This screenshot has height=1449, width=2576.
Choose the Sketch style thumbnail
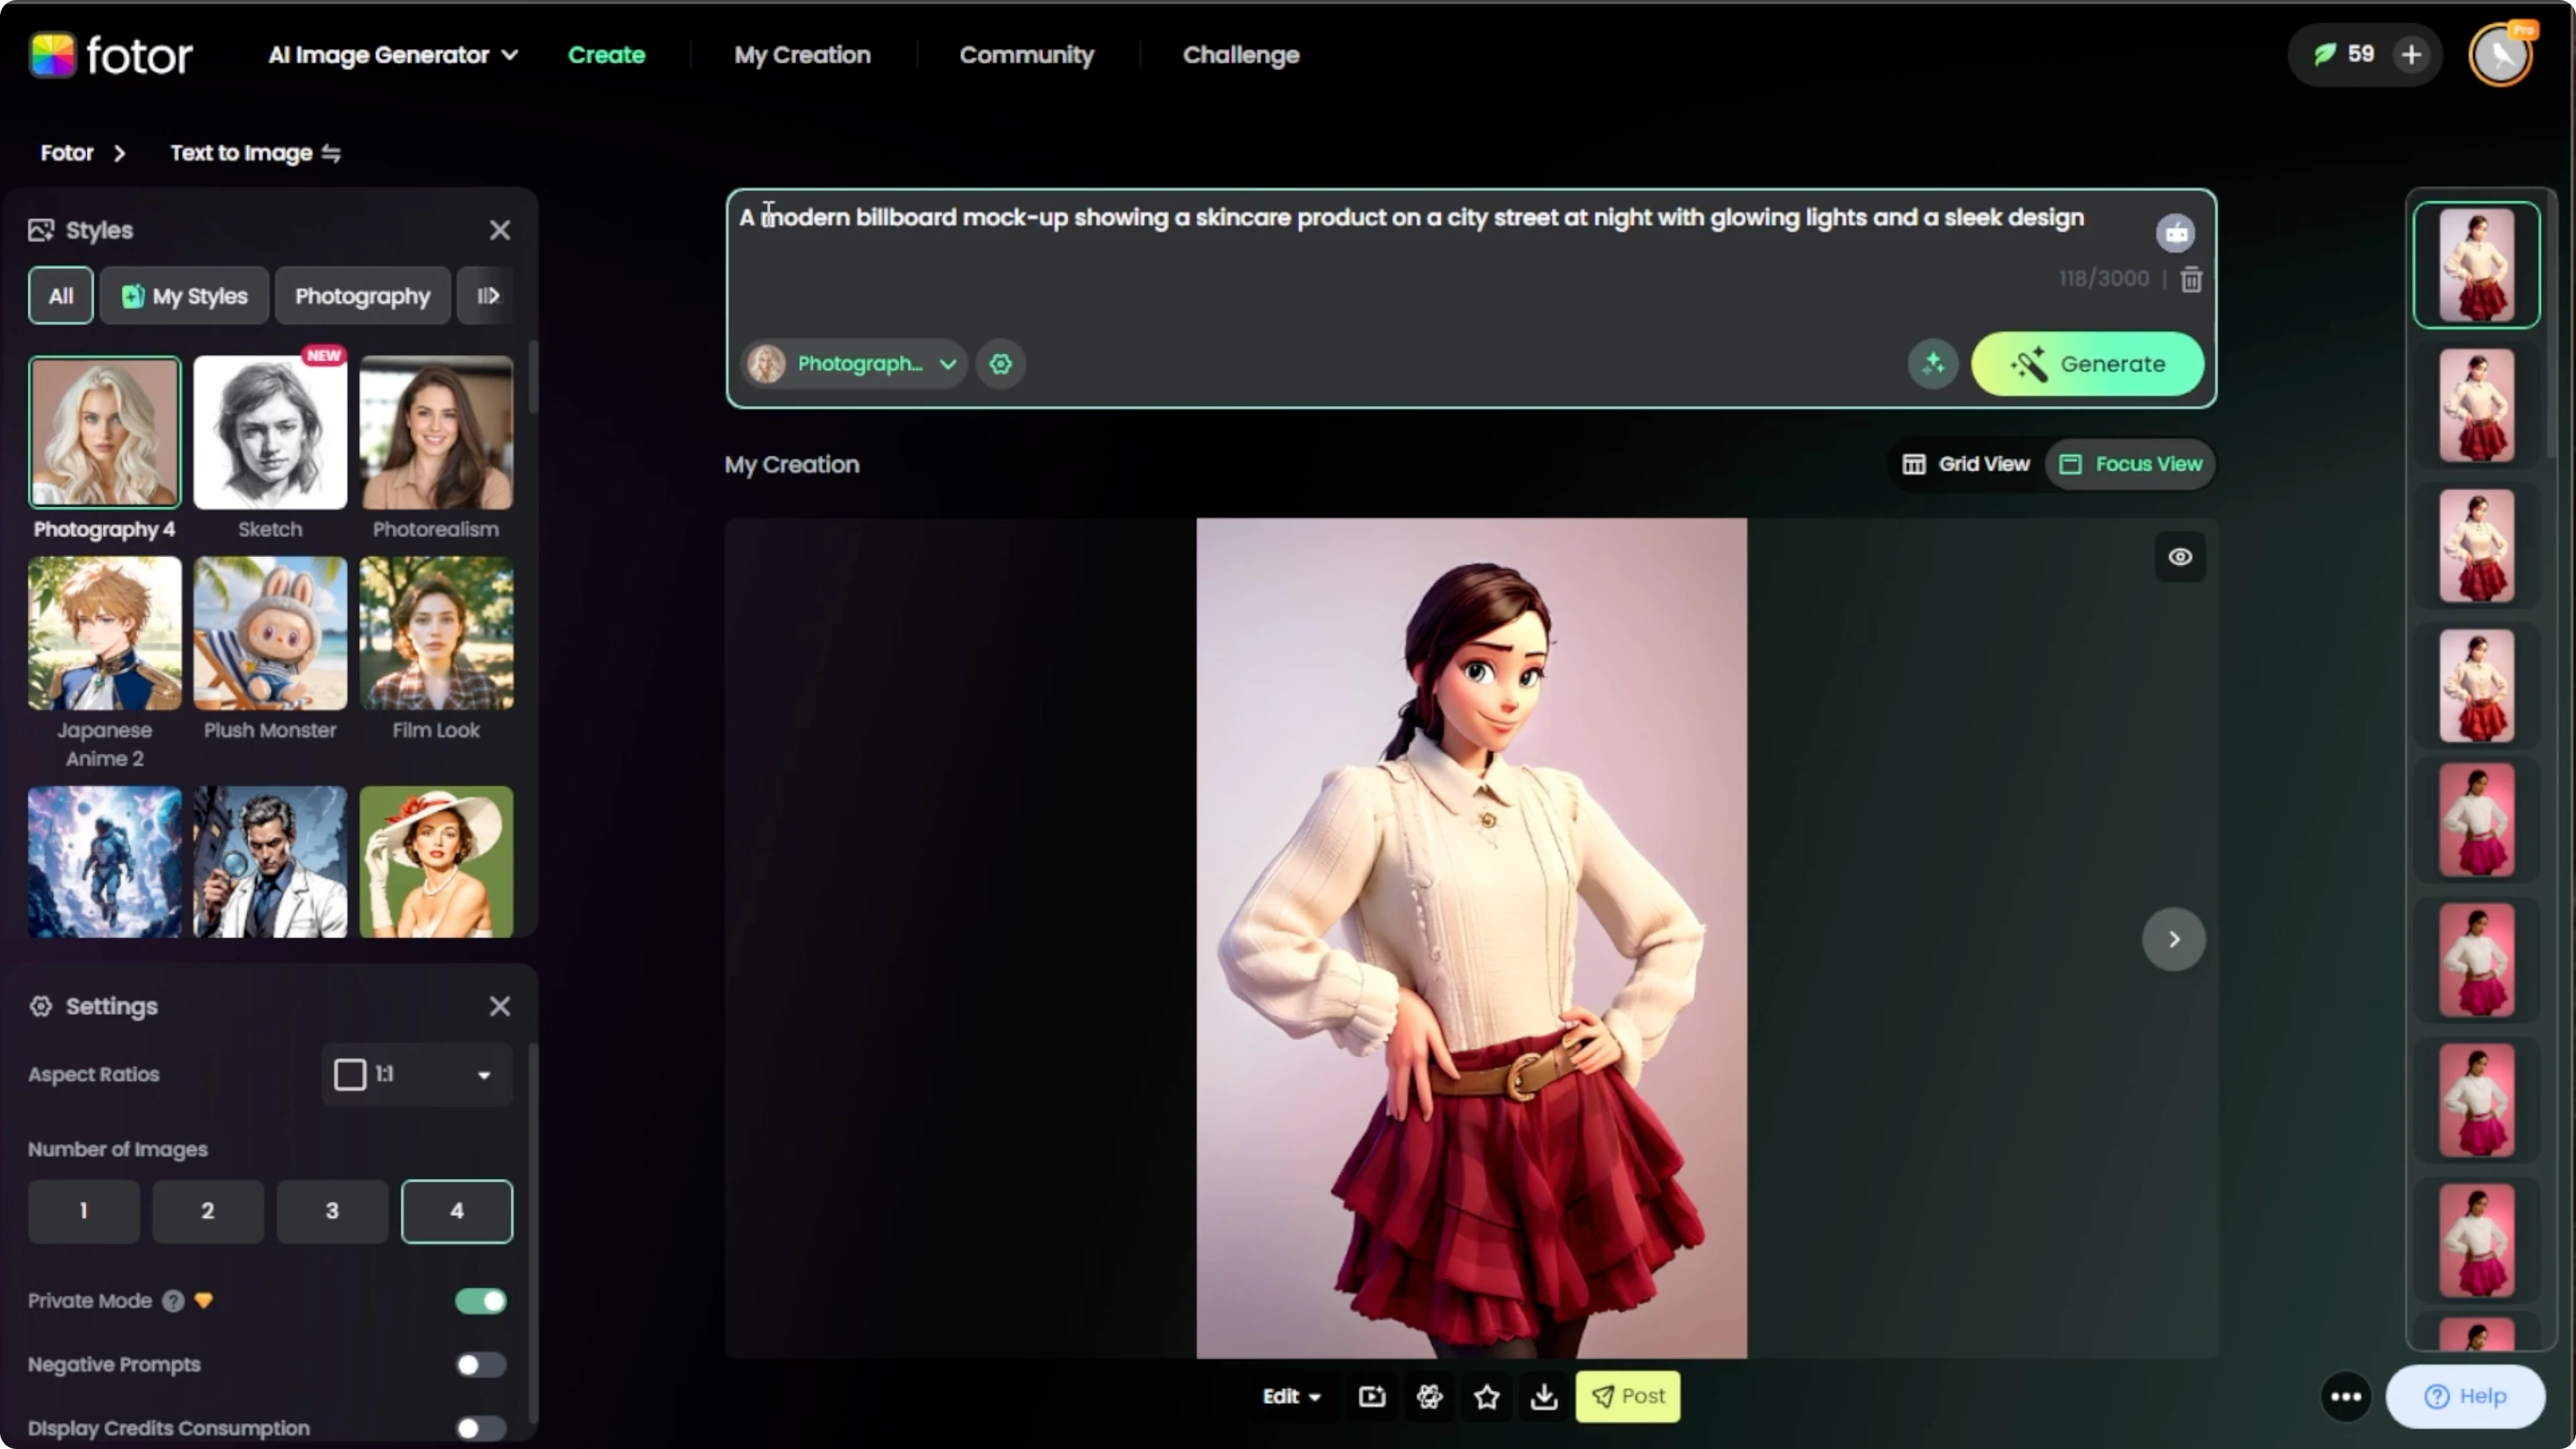[270, 433]
